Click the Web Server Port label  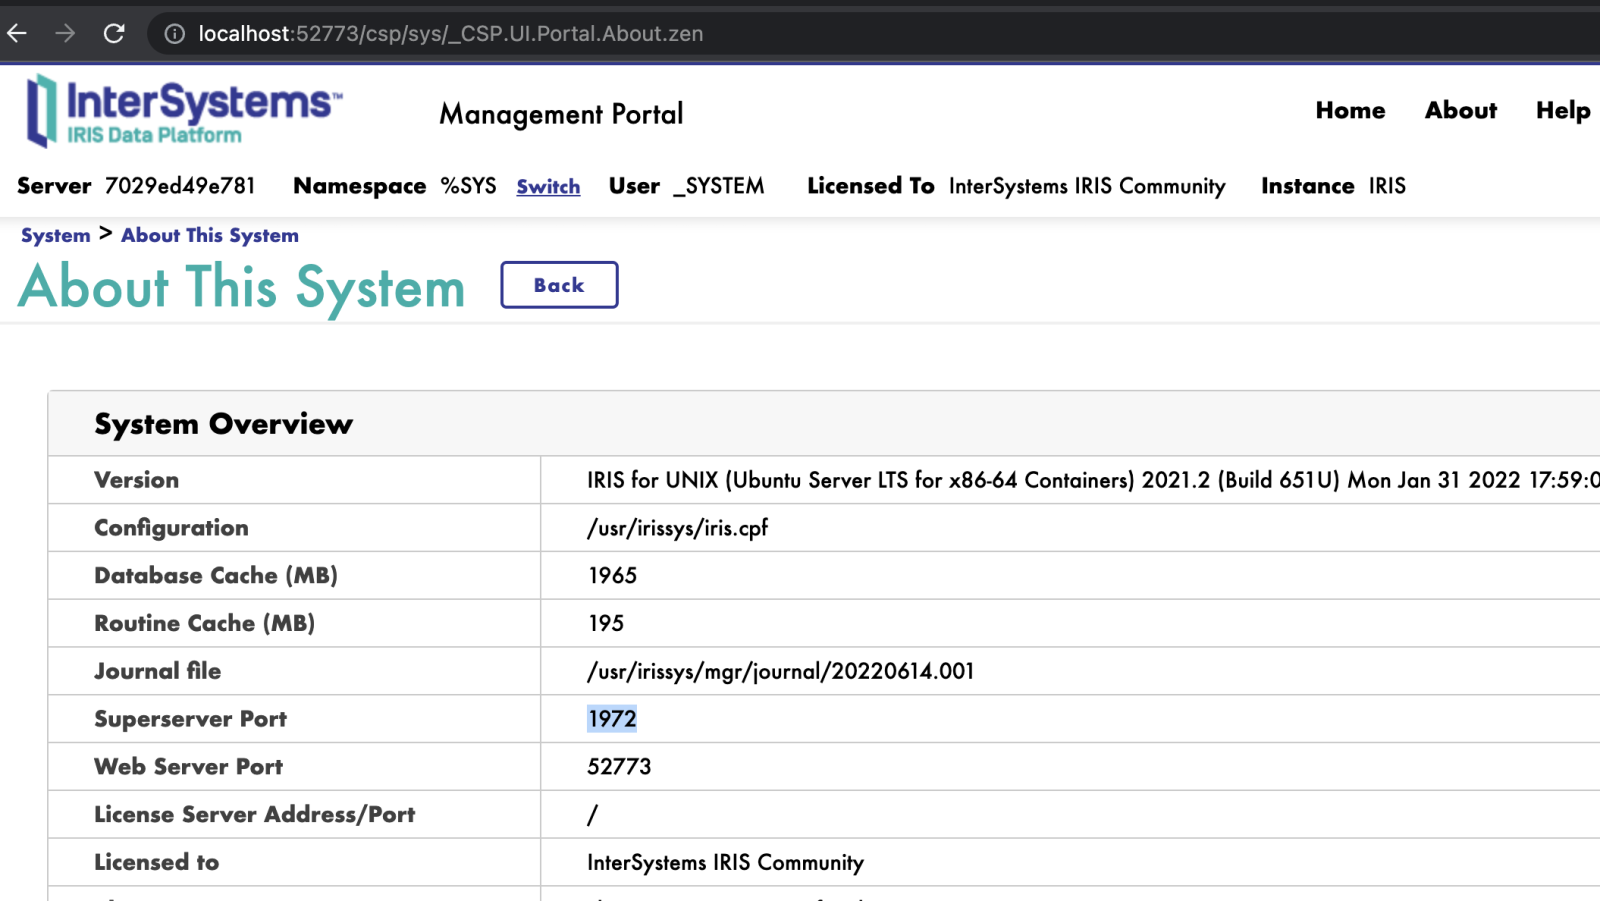188,767
